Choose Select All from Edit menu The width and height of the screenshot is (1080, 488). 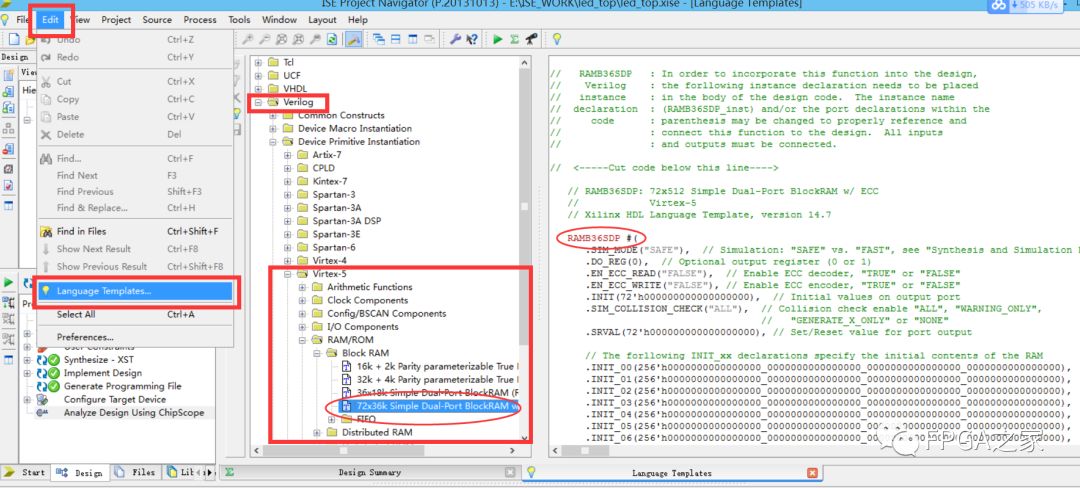(x=135, y=315)
